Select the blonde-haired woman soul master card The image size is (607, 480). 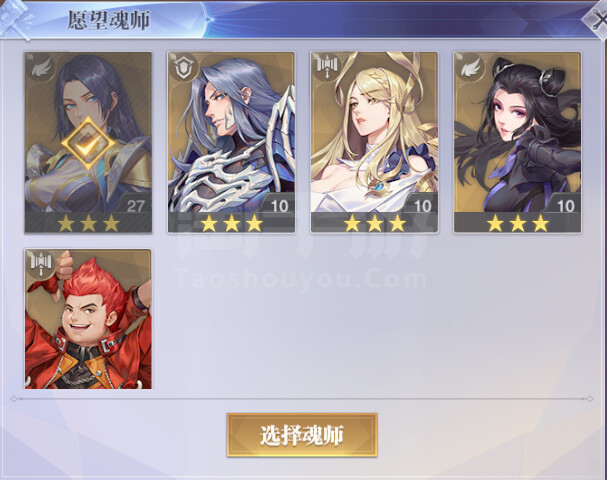pos(374,142)
